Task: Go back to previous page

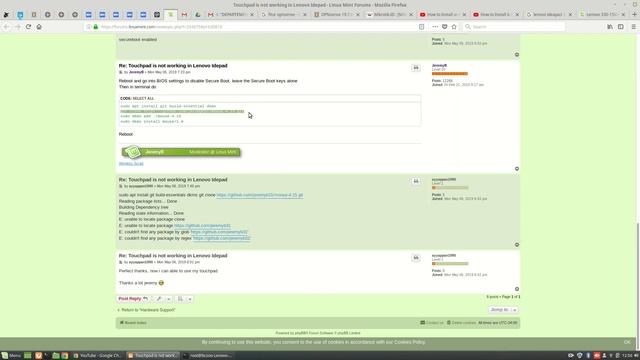Action: [7, 27]
